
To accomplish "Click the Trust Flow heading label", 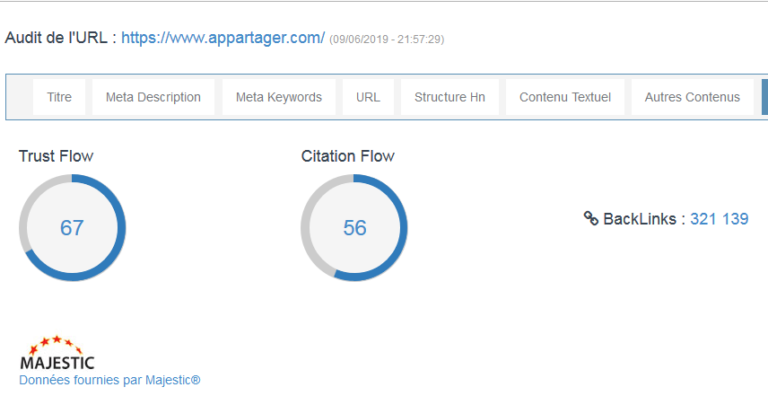I will click(x=56, y=156).
